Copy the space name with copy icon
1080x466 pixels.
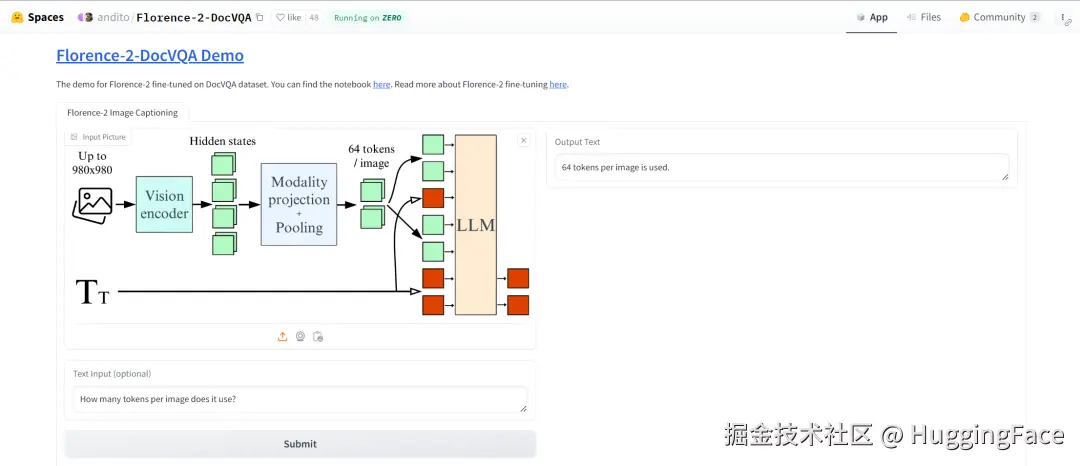260,17
